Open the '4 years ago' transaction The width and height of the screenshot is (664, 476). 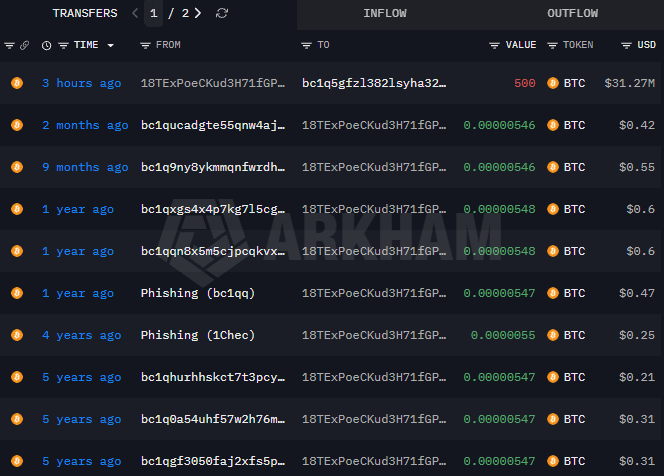81,335
